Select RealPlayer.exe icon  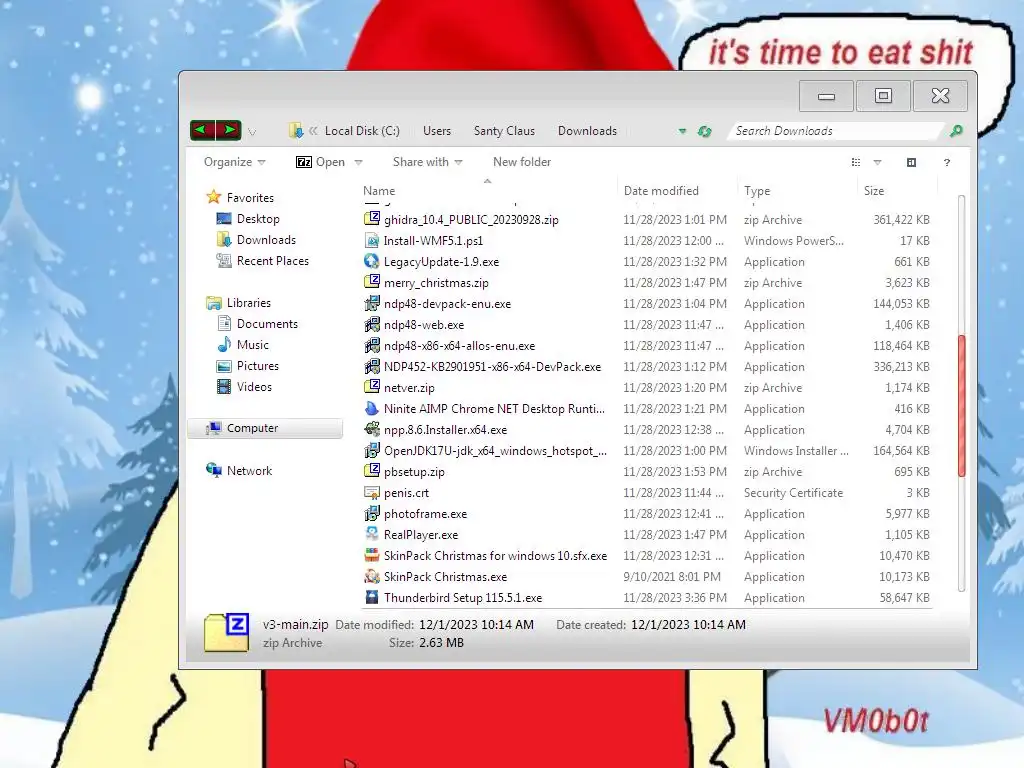pos(372,534)
